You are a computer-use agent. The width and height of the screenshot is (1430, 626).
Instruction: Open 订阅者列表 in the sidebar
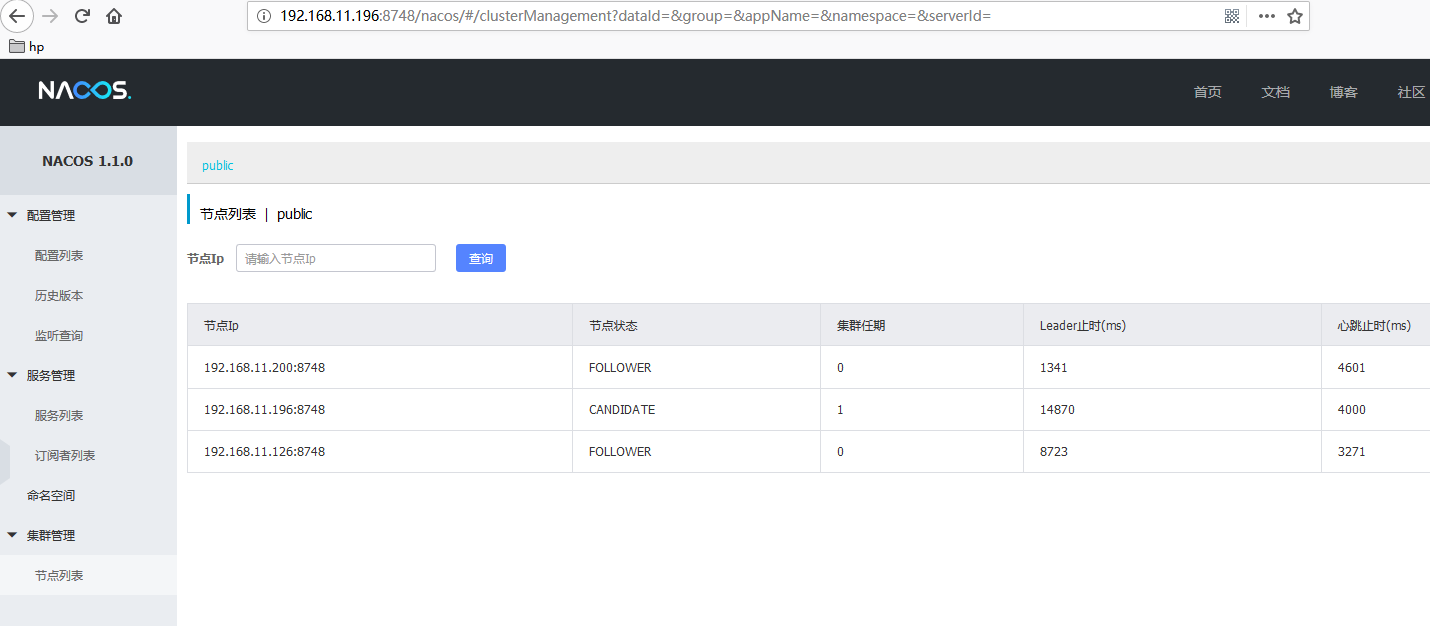click(x=65, y=456)
